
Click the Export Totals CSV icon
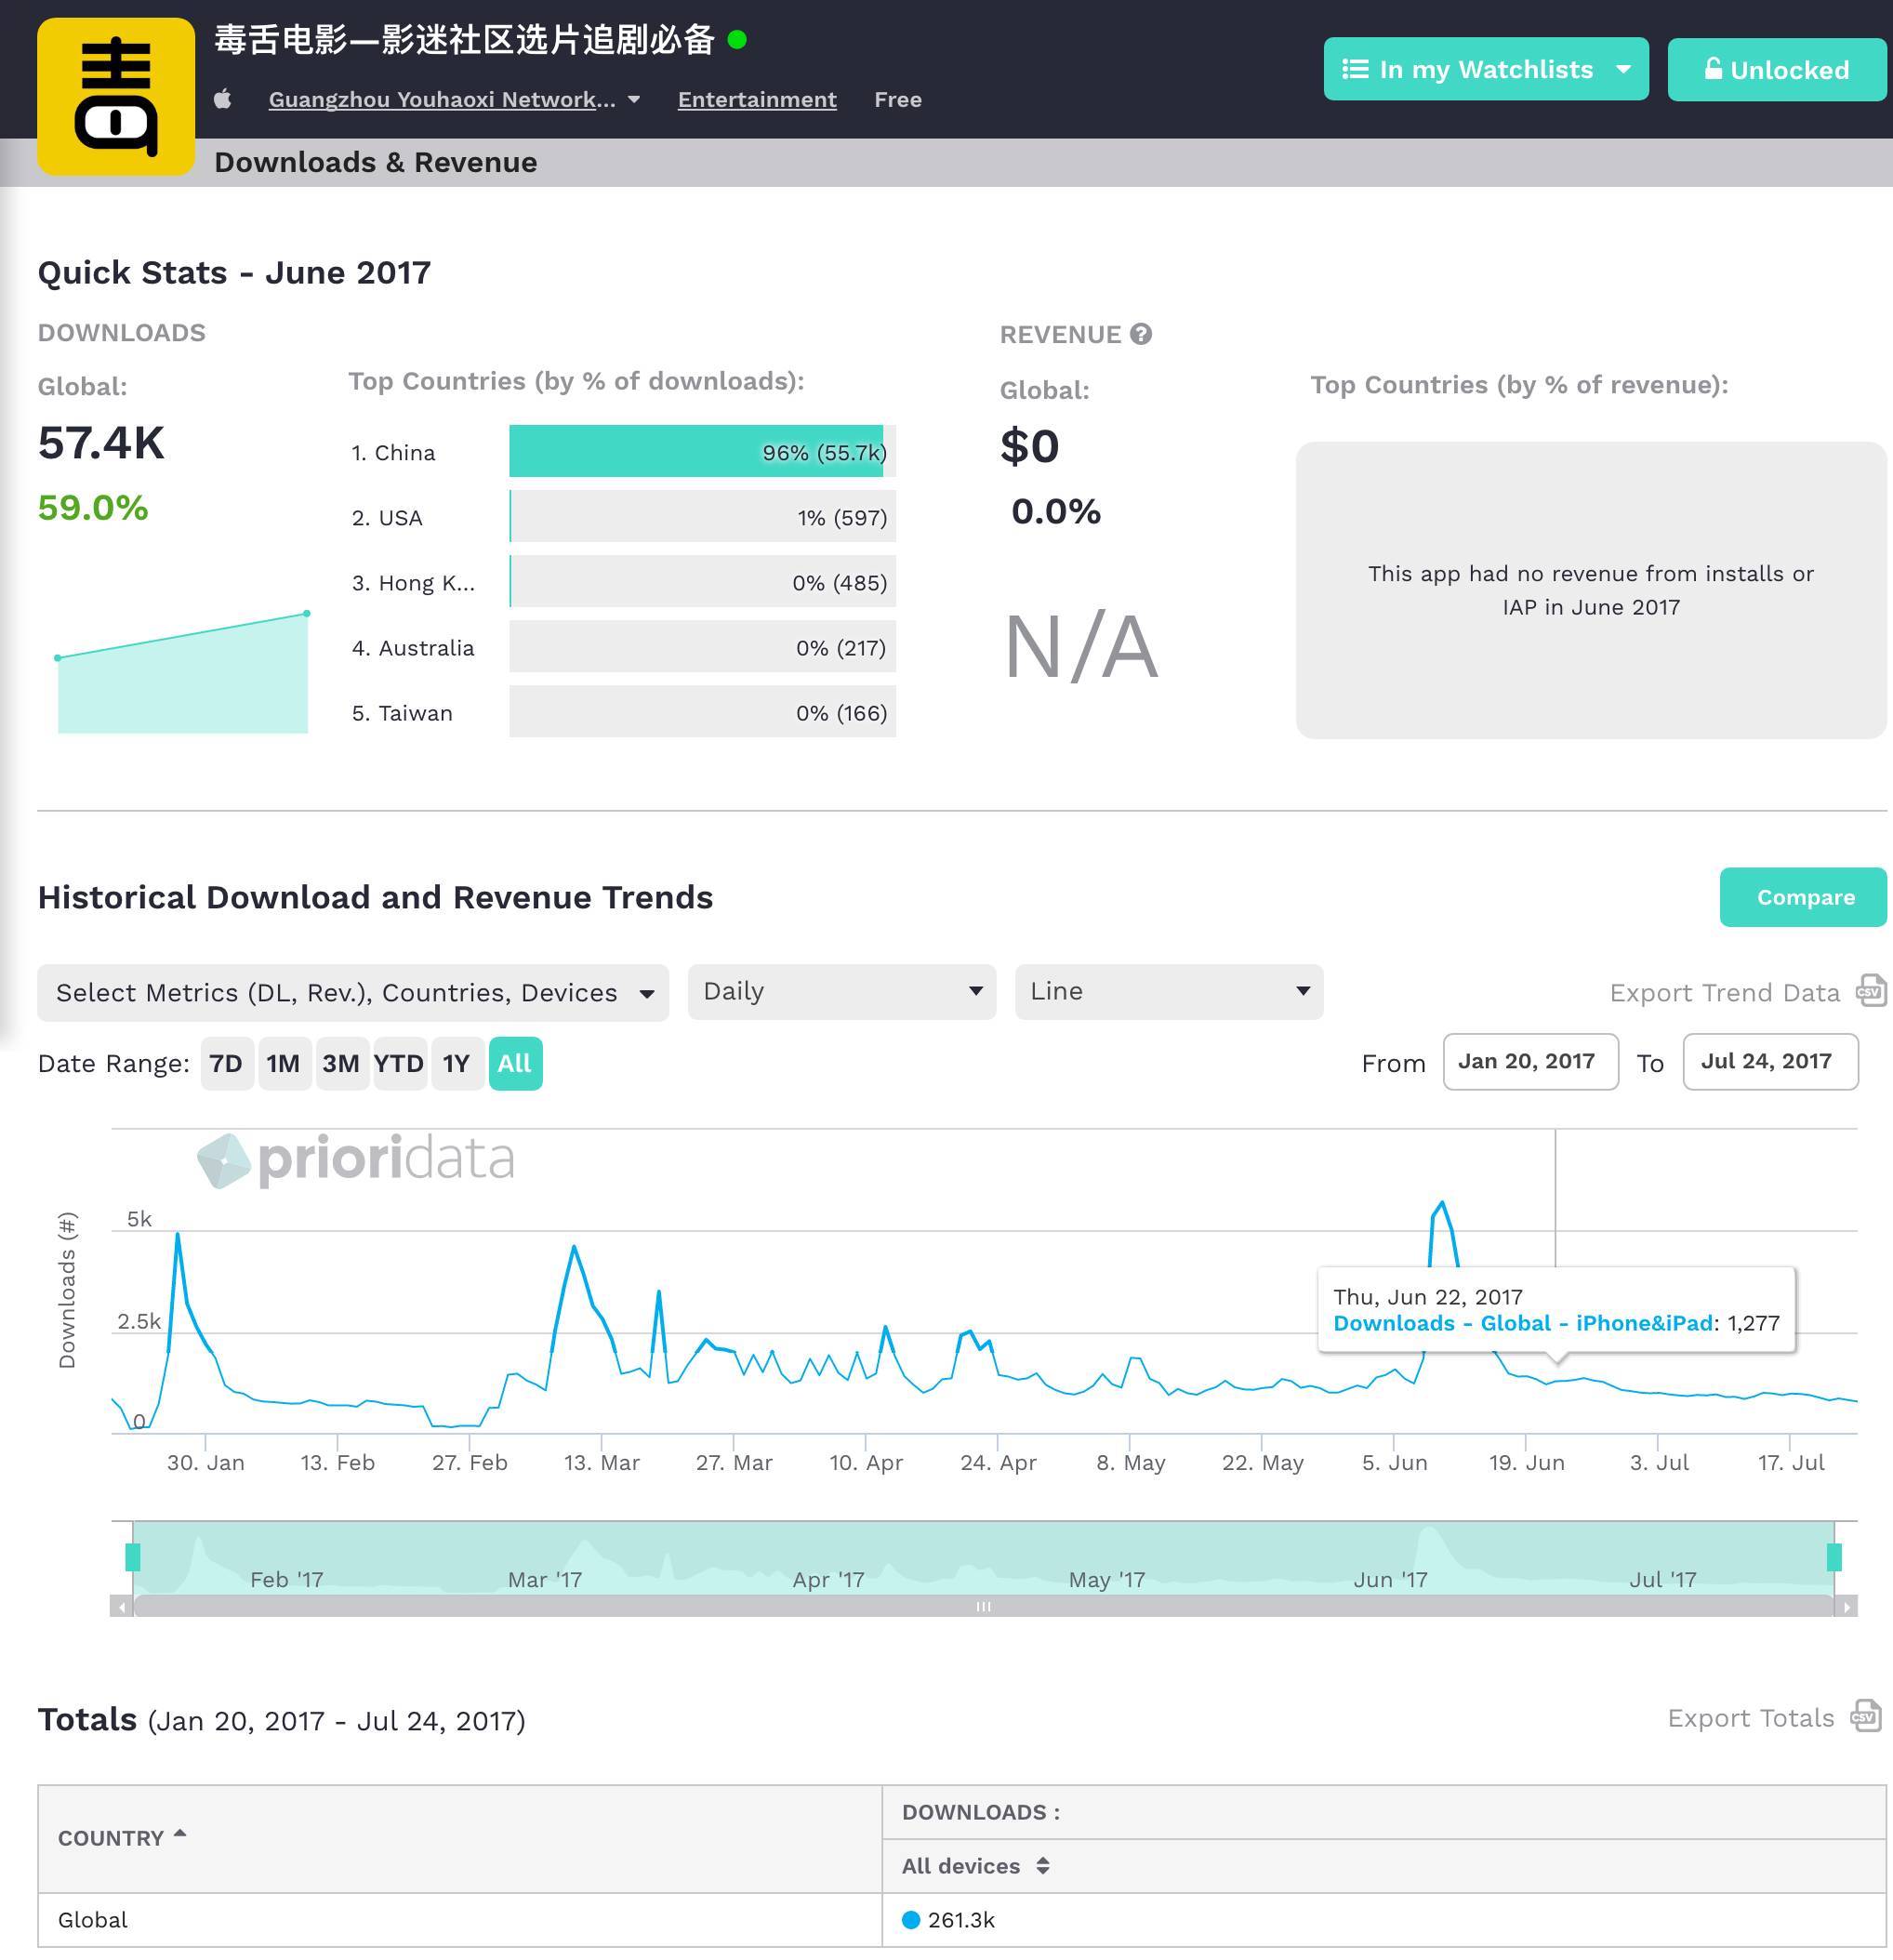point(1865,1716)
